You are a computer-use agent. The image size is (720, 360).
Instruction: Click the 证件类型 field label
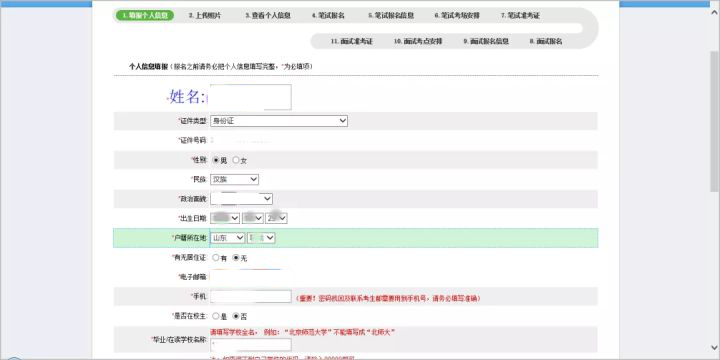point(193,121)
